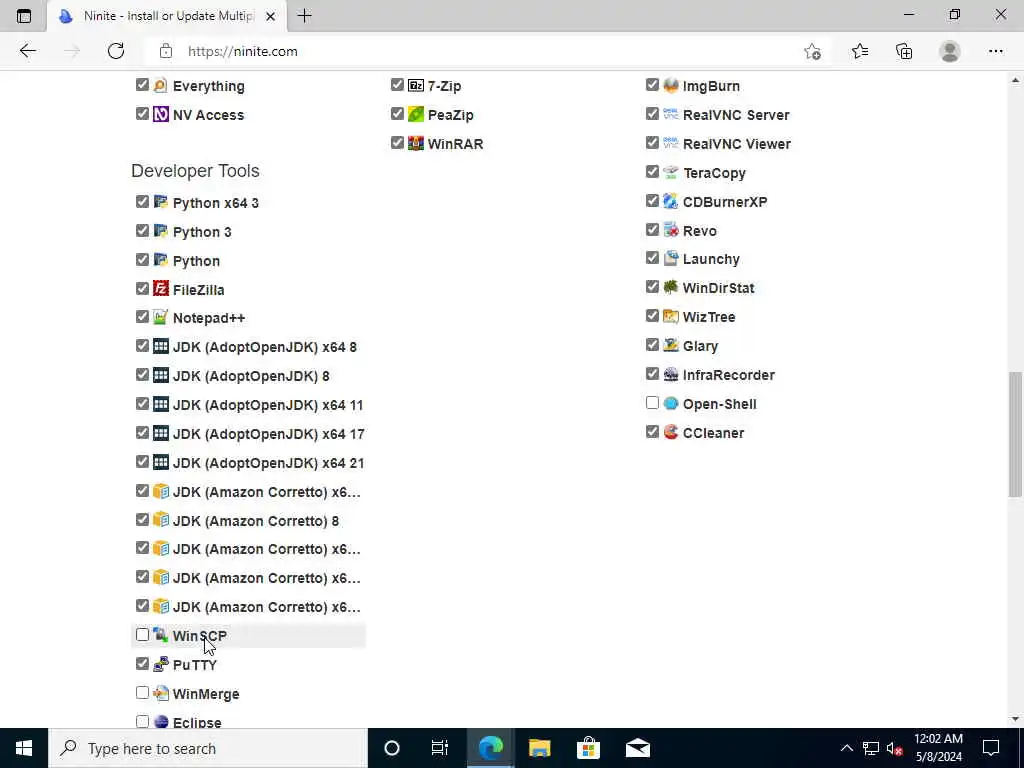View site information lock icon
1024x768 pixels.
coord(166,51)
